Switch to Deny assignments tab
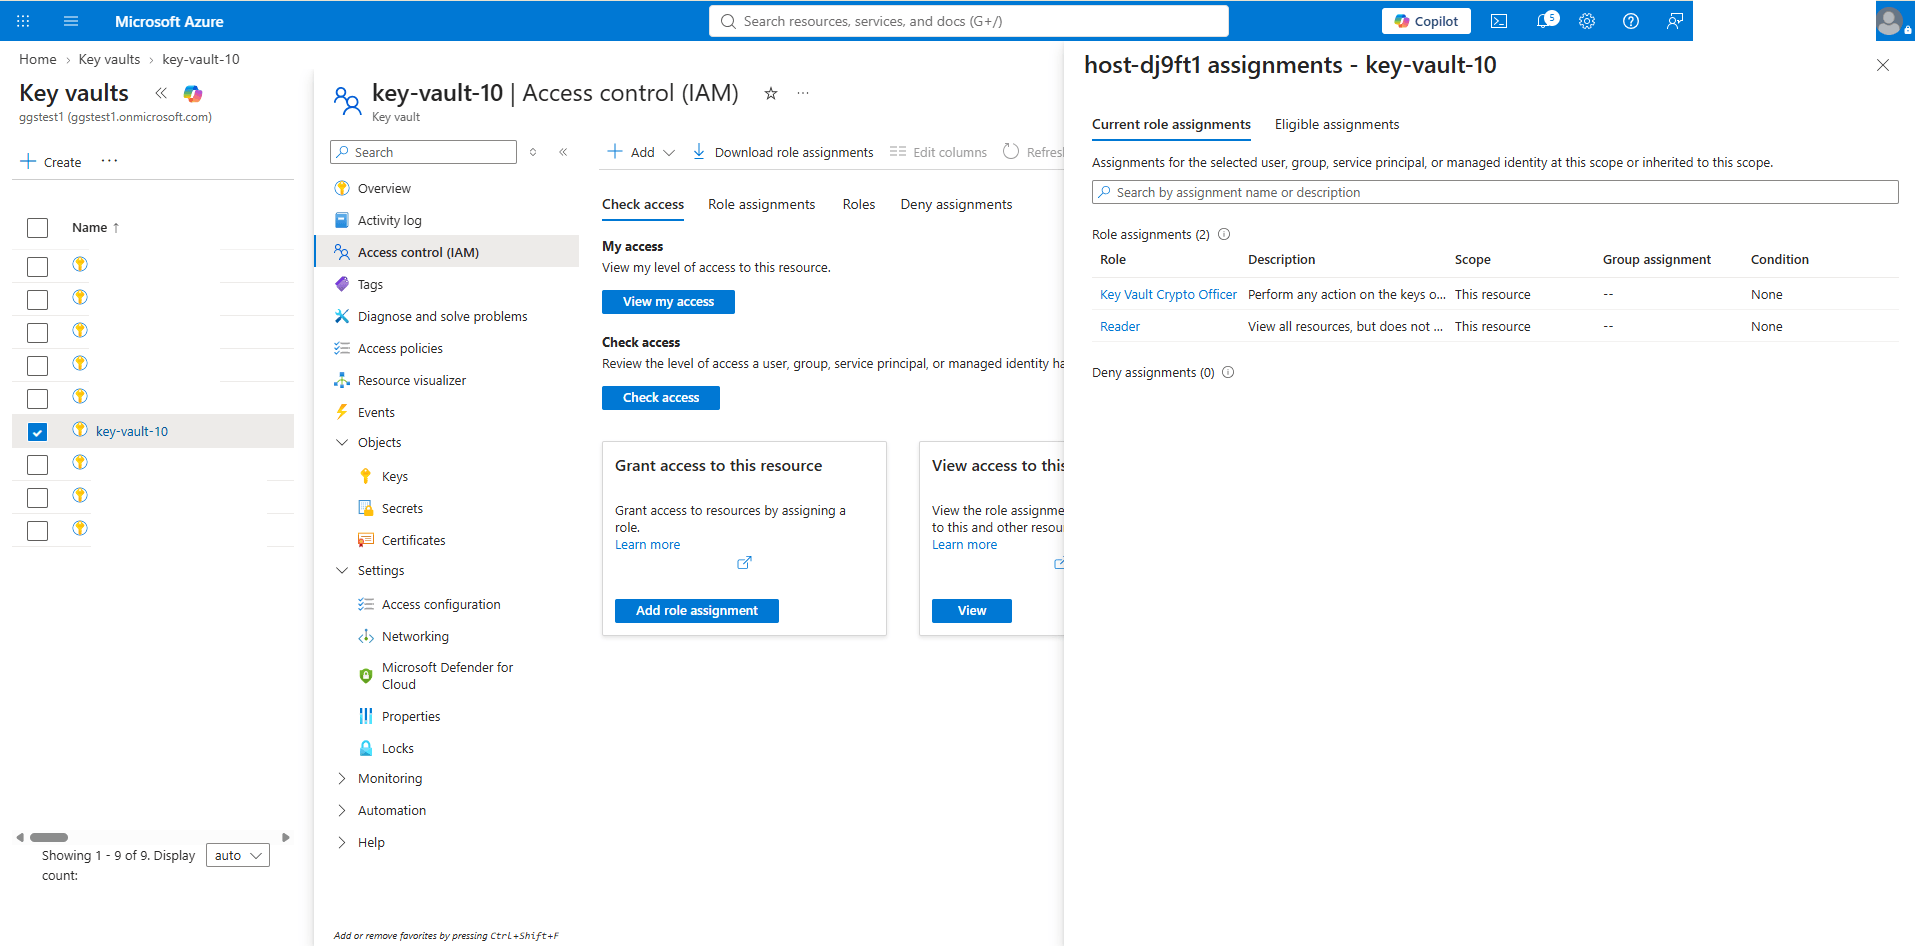The image size is (1915, 946). pyautogui.click(x=956, y=204)
